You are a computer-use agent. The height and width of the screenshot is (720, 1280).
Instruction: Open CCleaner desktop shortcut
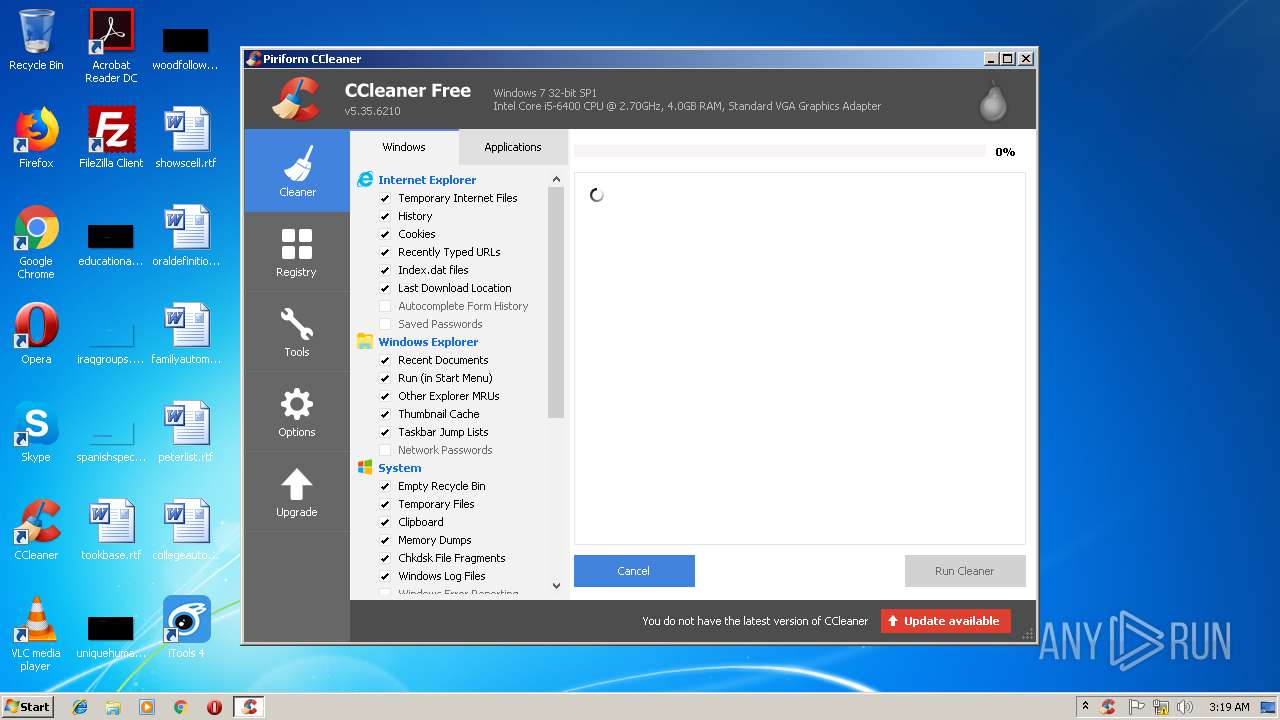point(36,530)
